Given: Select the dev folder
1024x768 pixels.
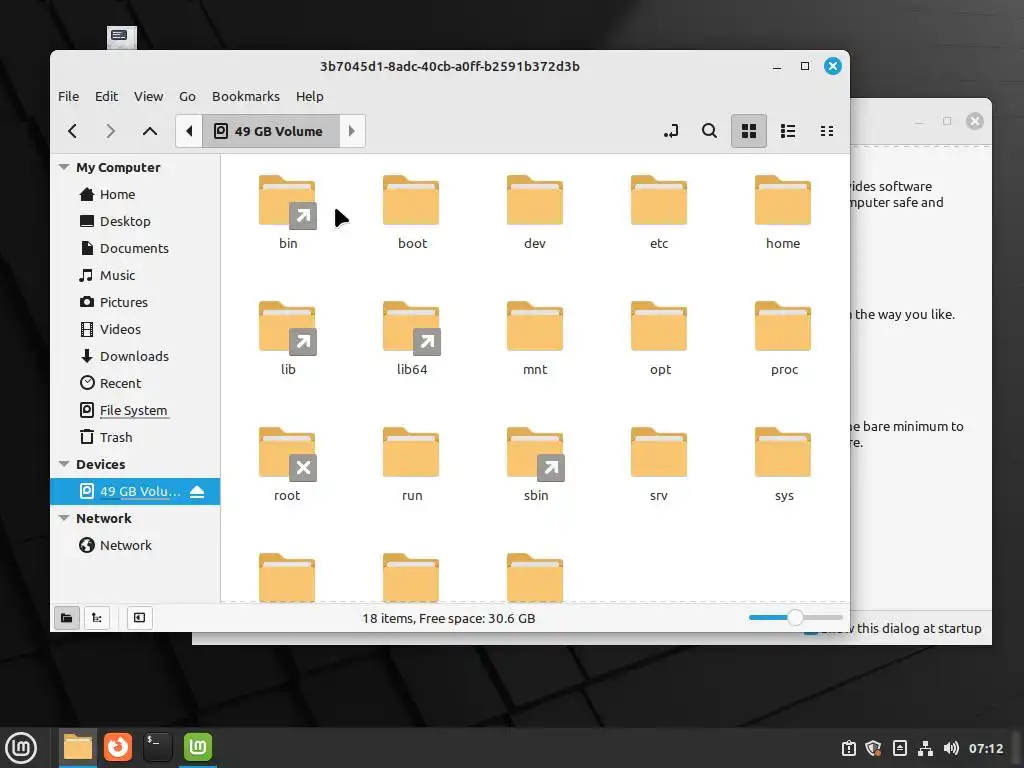Looking at the screenshot, I should 535,212.
